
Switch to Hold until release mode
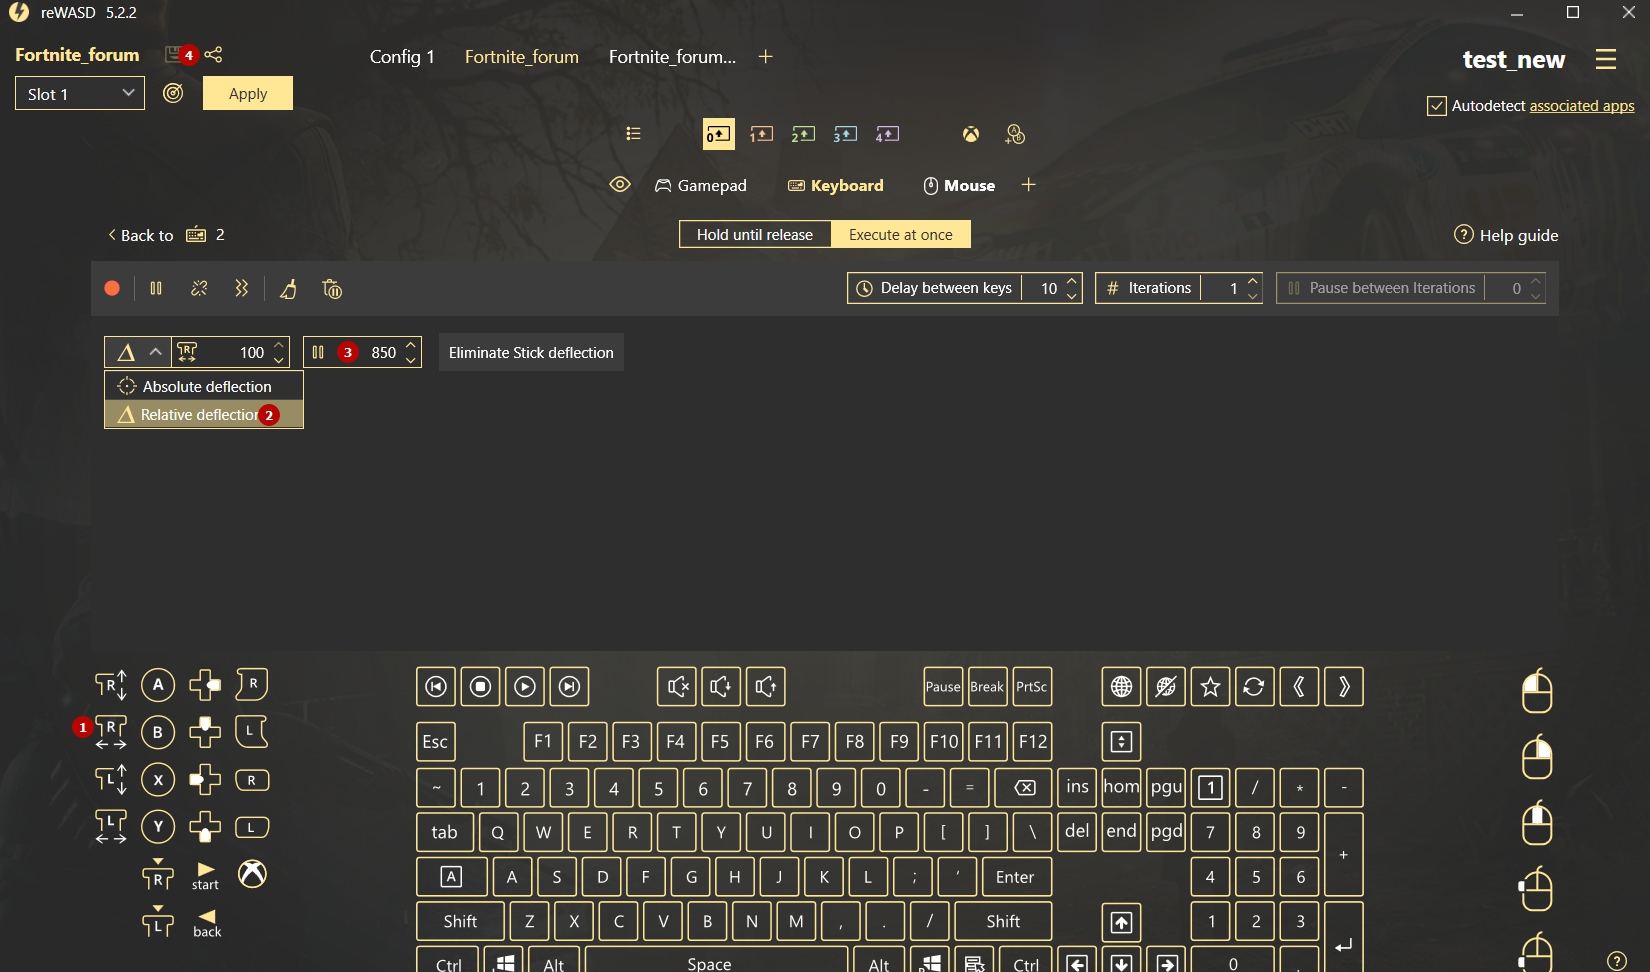[755, 235]
